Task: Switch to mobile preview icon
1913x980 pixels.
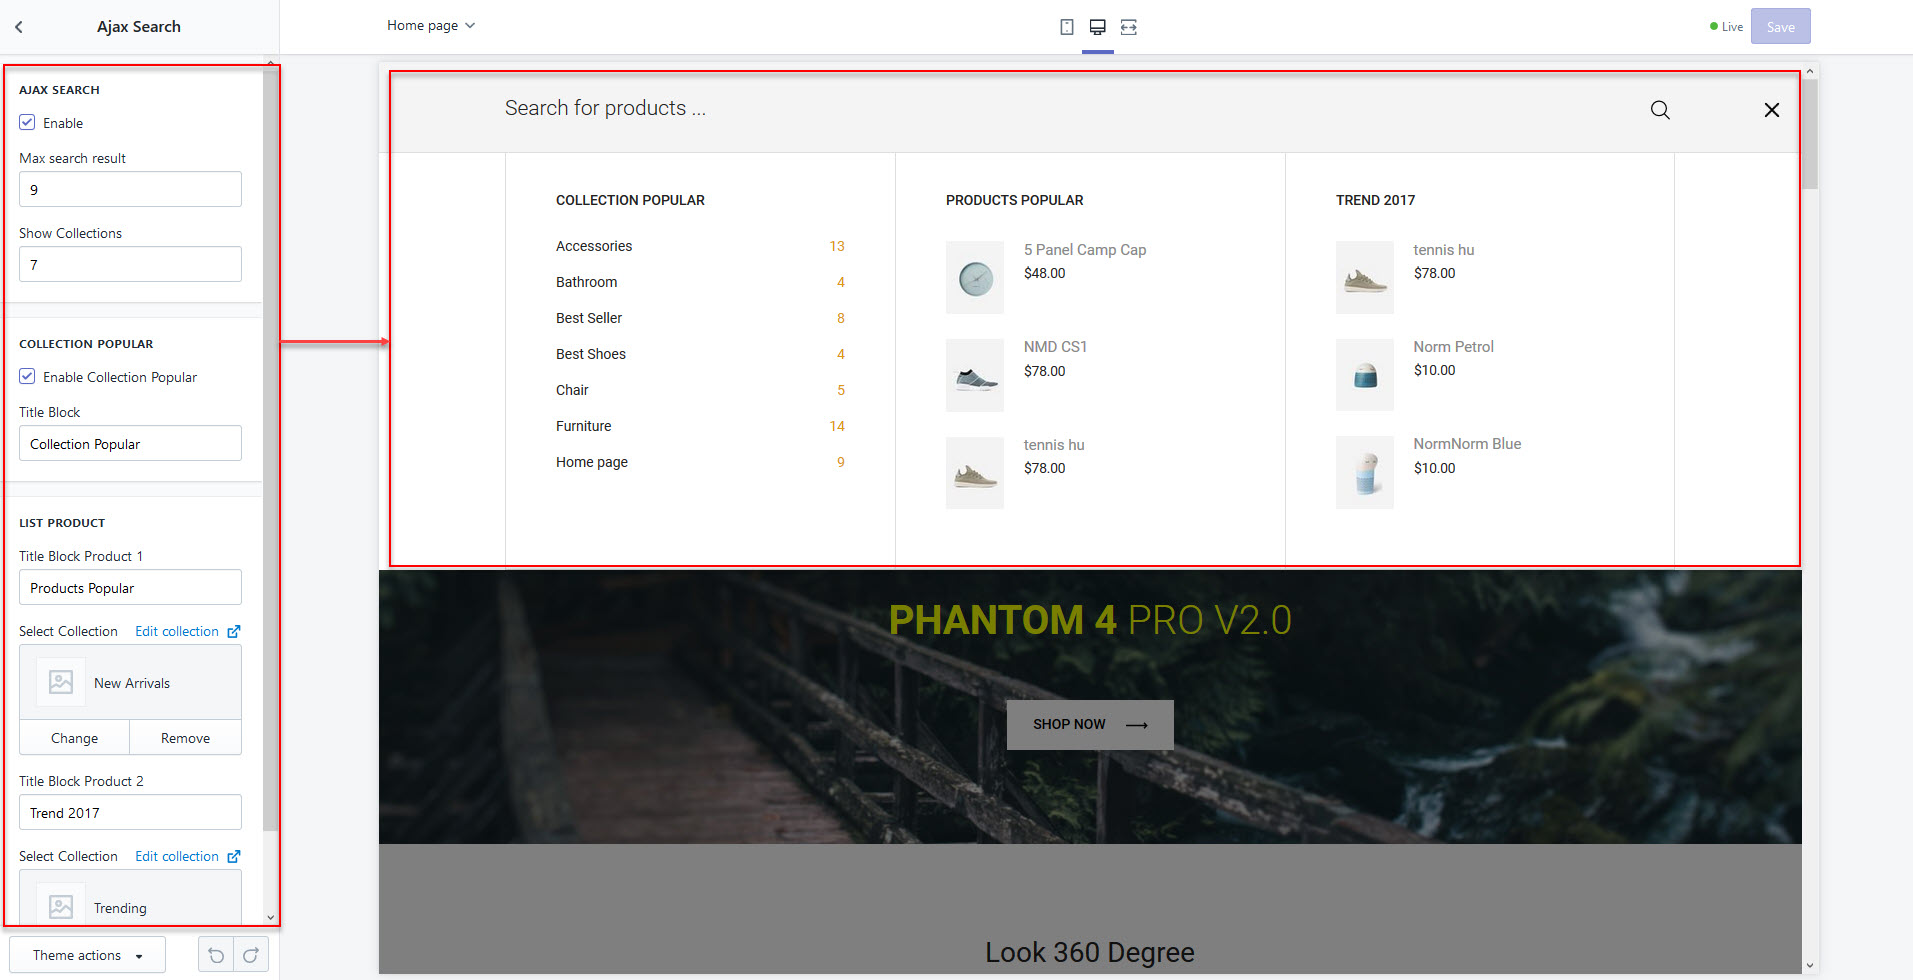Action: coord(1067,27)
